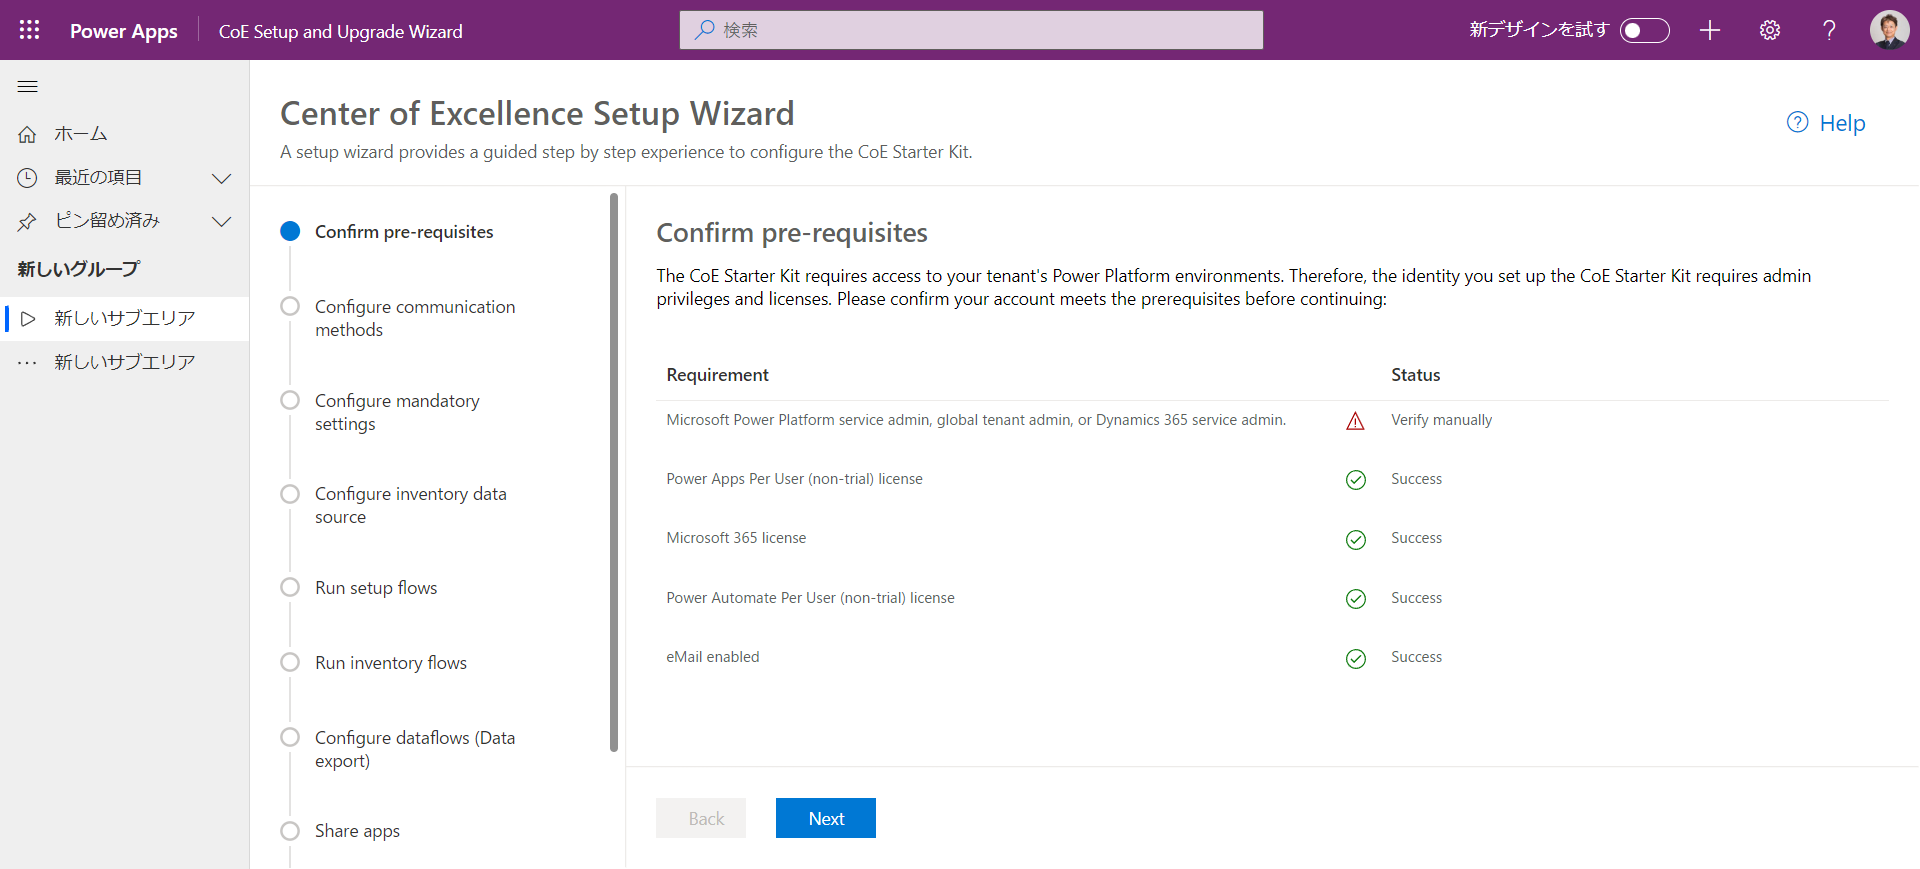Click eMail enabled success checkmark icon
The image size is (1920, 869).
click(x=1355, y=659)
